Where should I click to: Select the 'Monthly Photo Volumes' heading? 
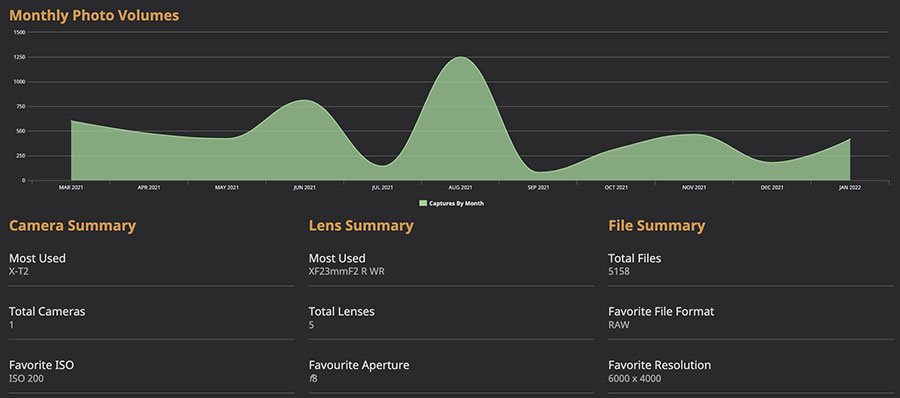[x=94, y=16]
